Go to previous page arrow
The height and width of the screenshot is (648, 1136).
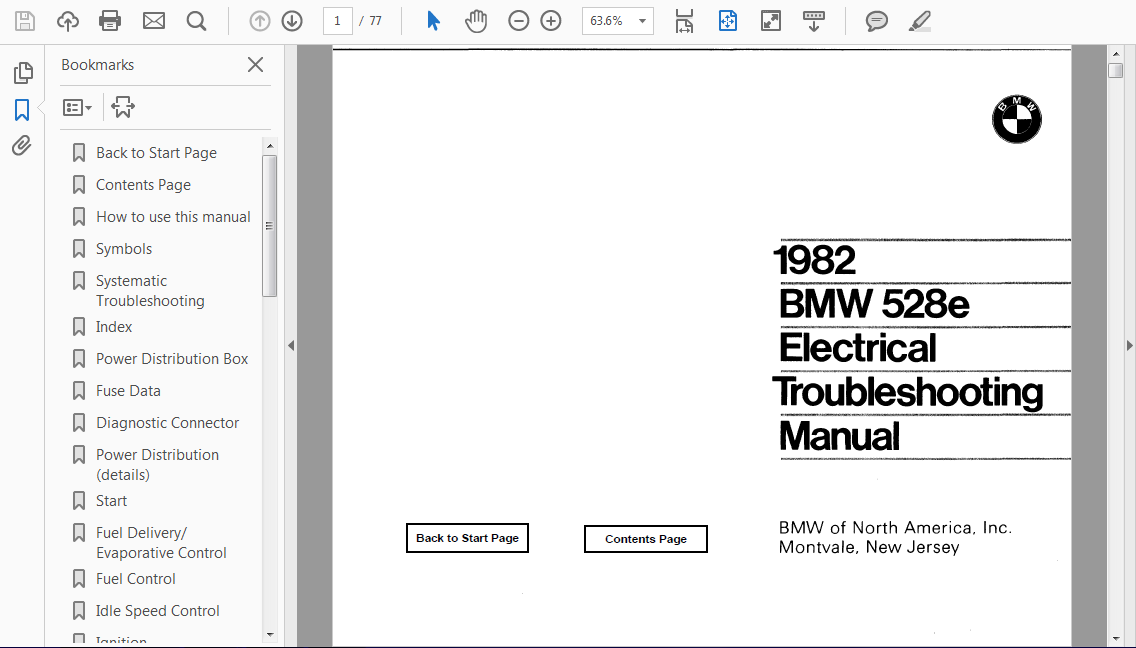pos(259,21)
